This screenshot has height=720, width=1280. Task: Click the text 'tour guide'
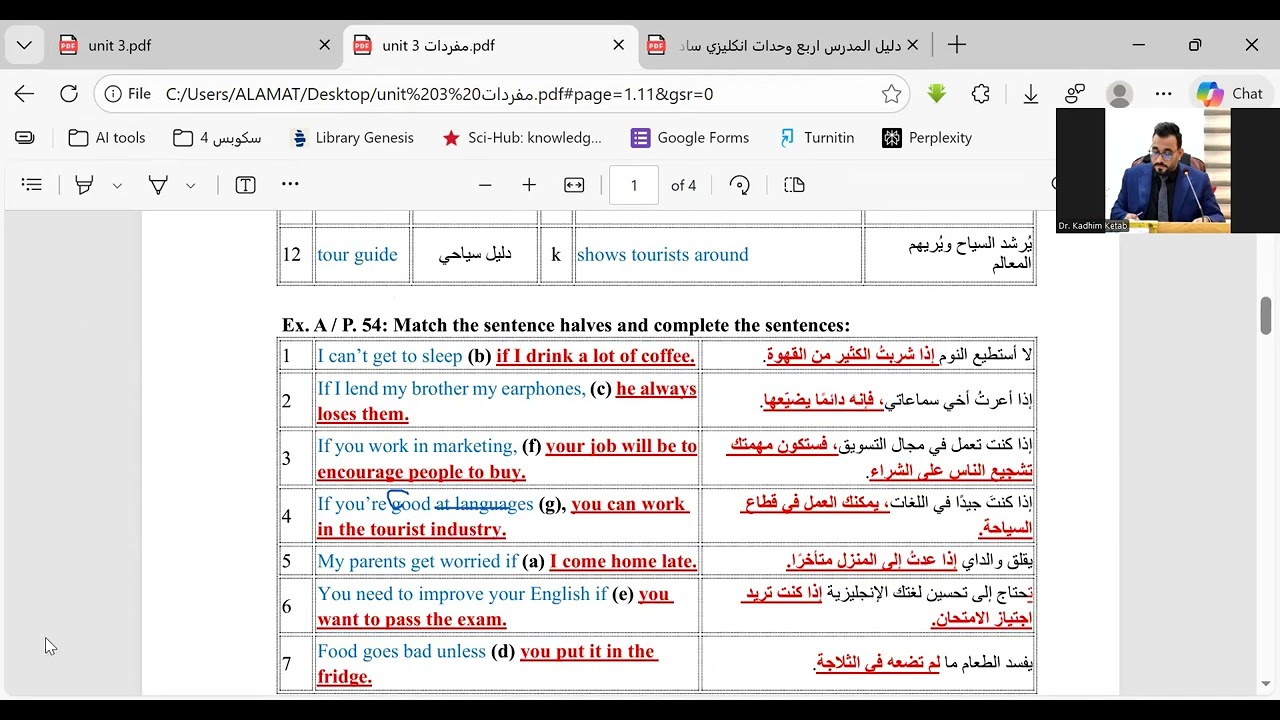click(x=357, y=255)
